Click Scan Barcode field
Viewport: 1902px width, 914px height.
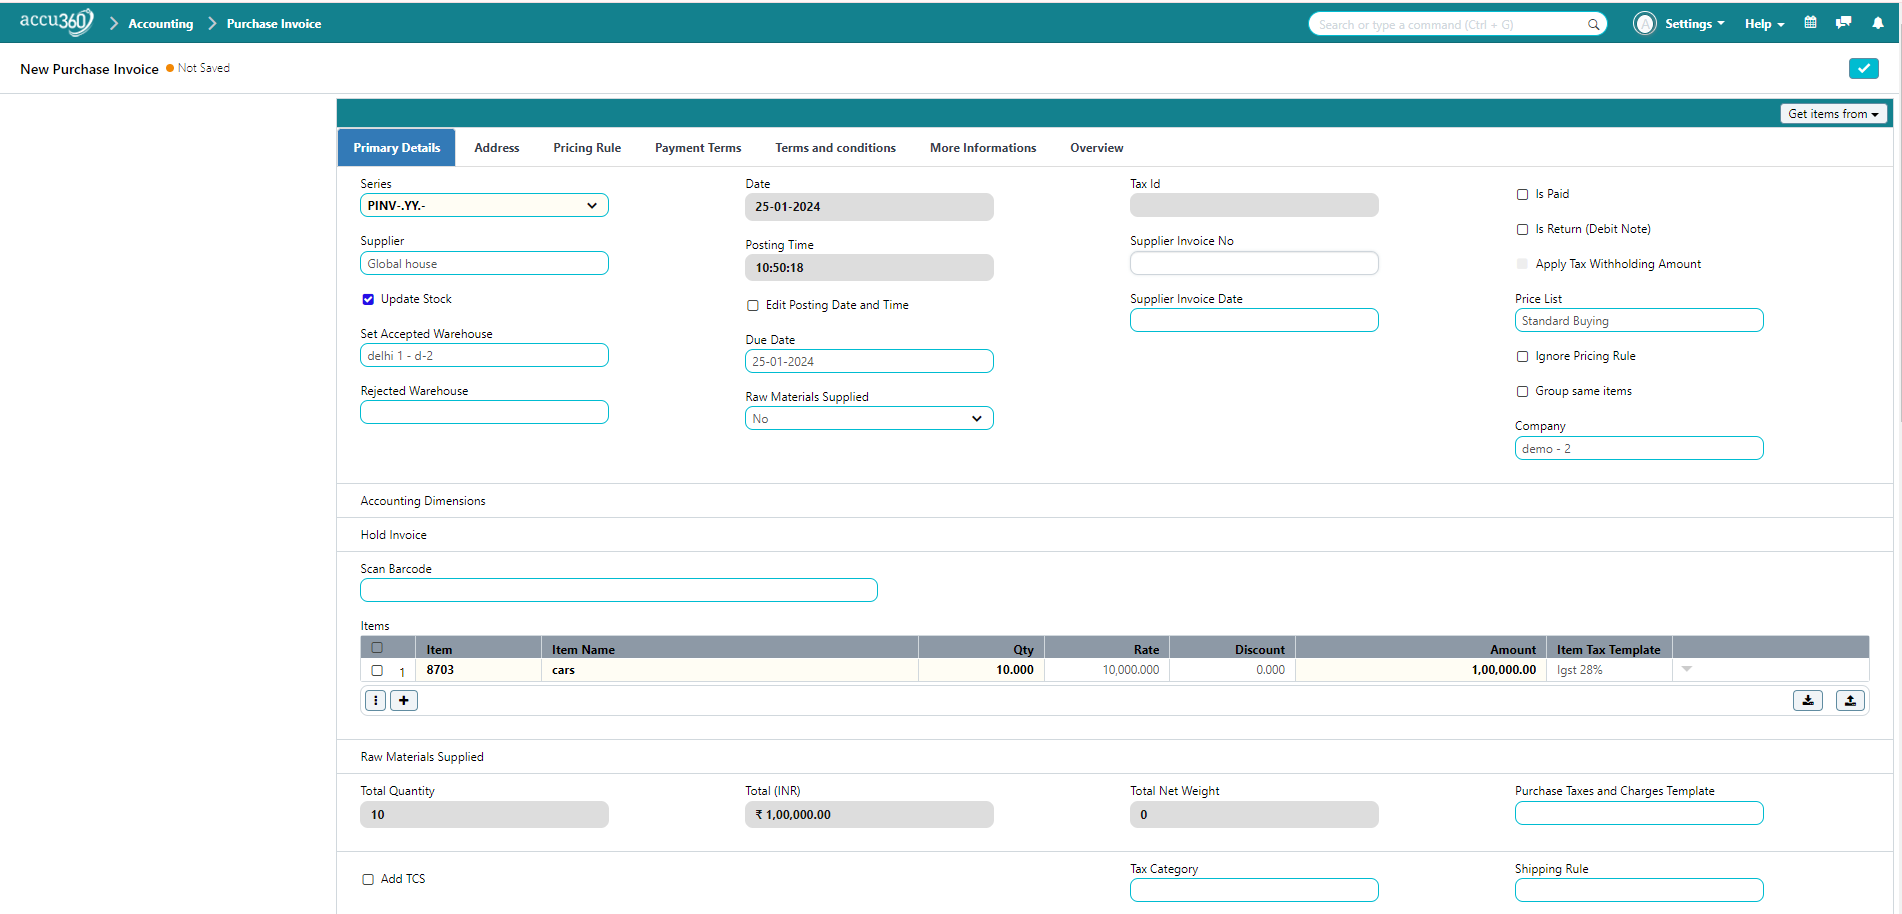pos(619,590)
